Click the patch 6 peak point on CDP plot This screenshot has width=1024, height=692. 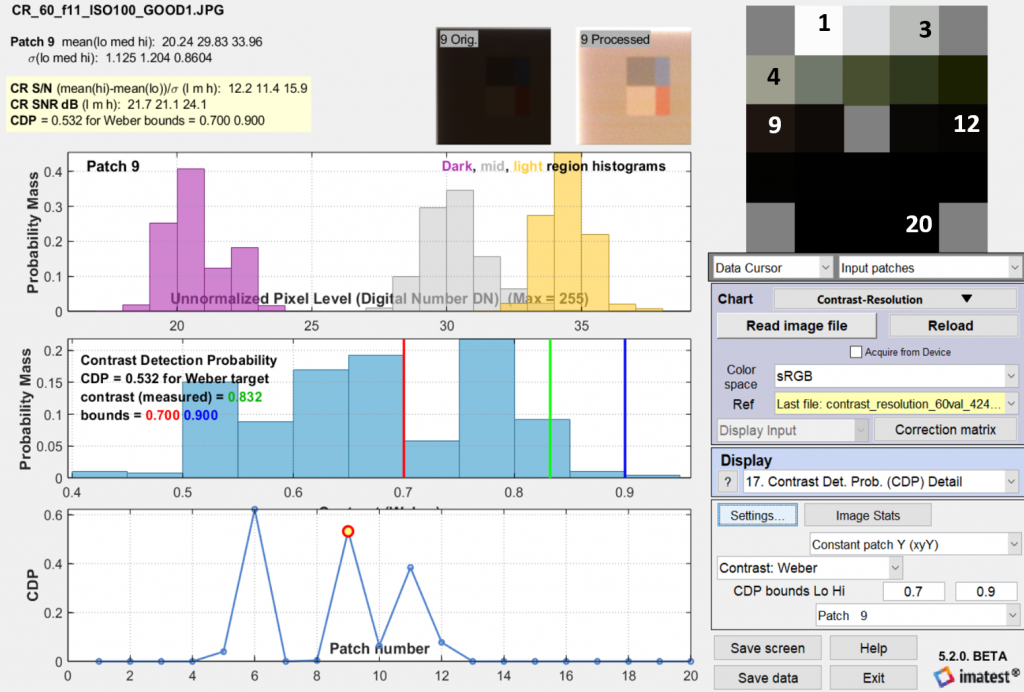coord(255,510)
